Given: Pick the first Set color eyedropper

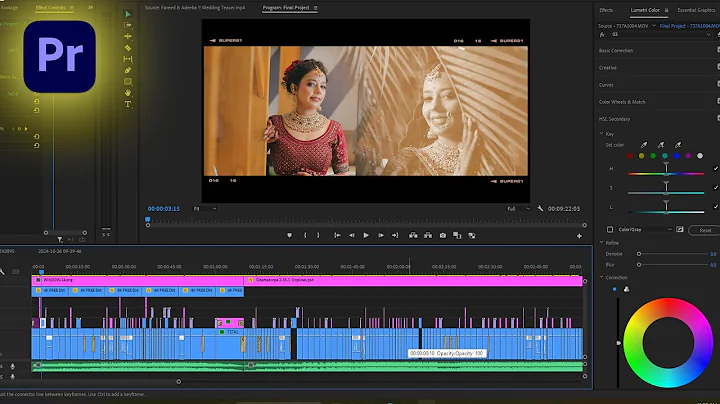Looking at the screenshot, I should pos(644,145).
